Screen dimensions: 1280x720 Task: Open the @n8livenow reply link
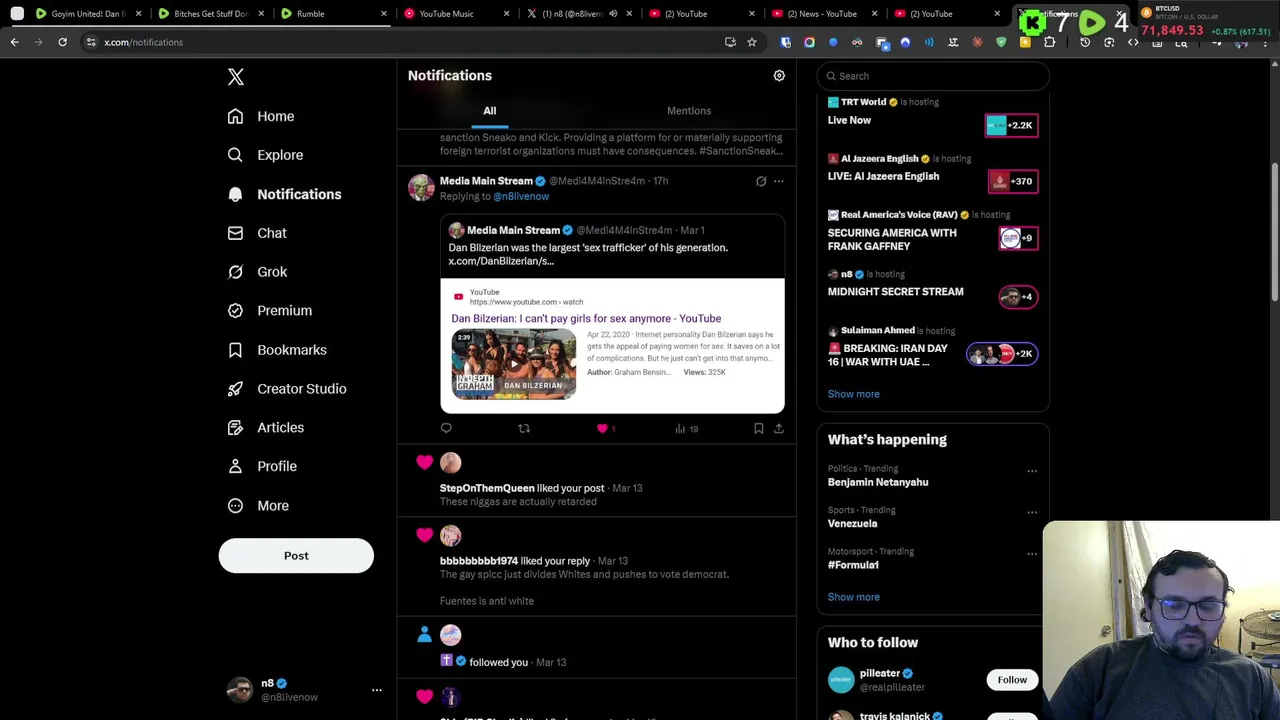click(521, 196)
